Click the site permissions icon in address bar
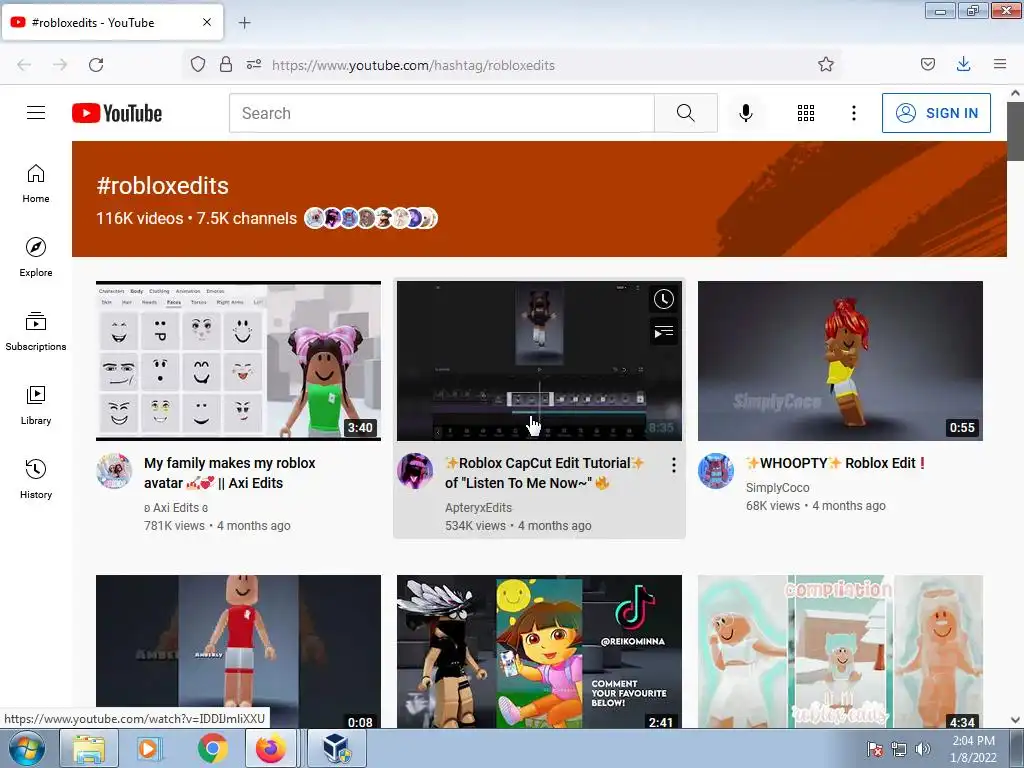This screenshot has width=1024, height=768. 254,64
